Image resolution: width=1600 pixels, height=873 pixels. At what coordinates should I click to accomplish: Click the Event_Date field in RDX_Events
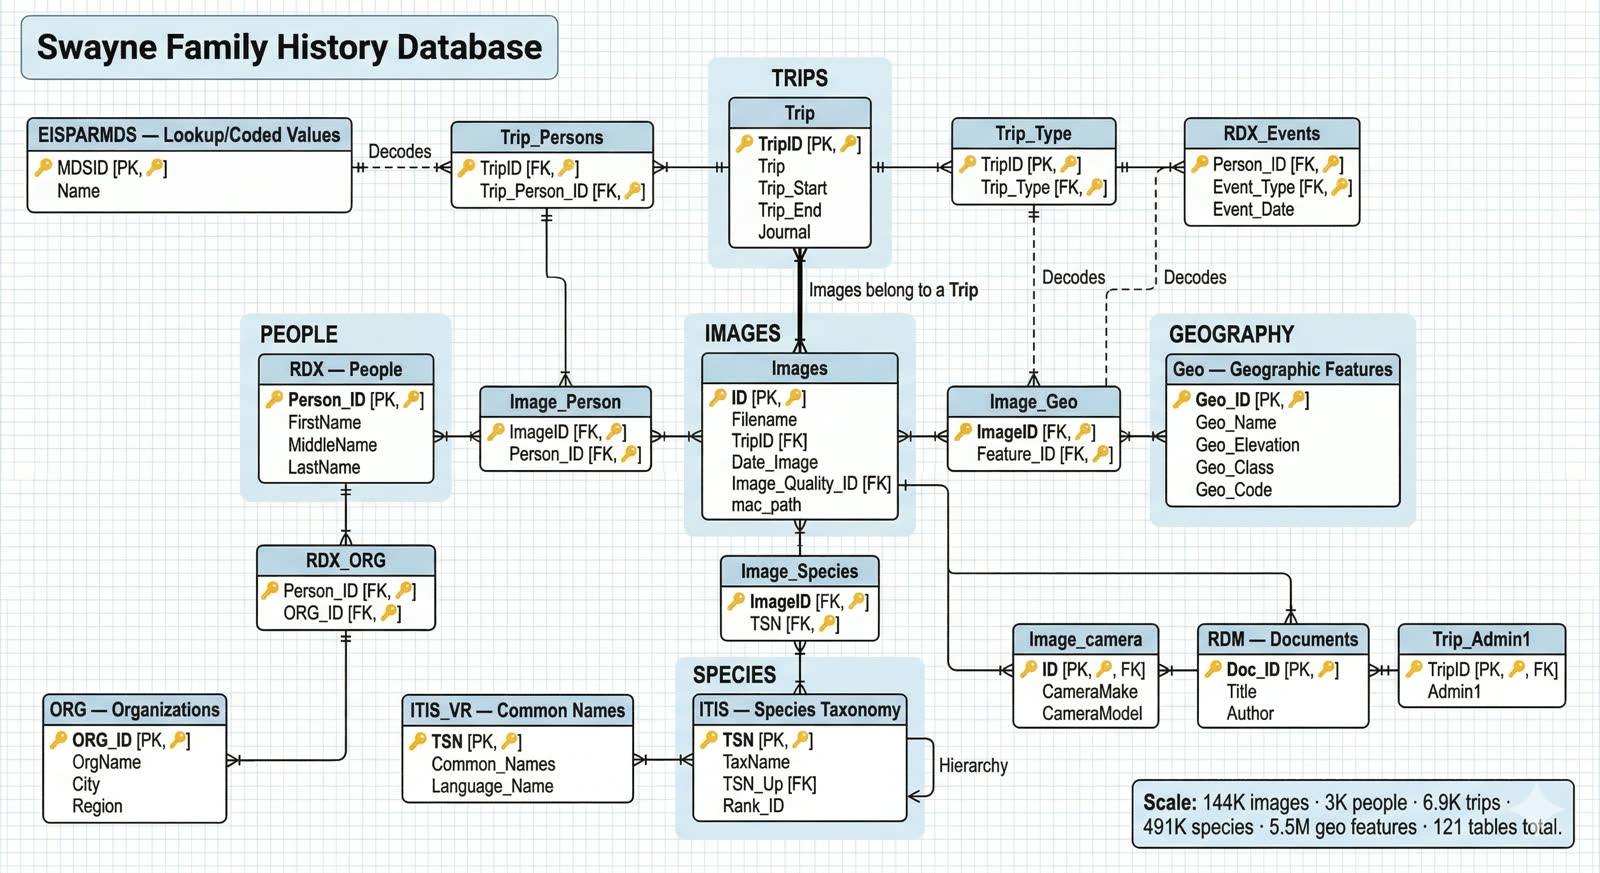point(1253,209)
